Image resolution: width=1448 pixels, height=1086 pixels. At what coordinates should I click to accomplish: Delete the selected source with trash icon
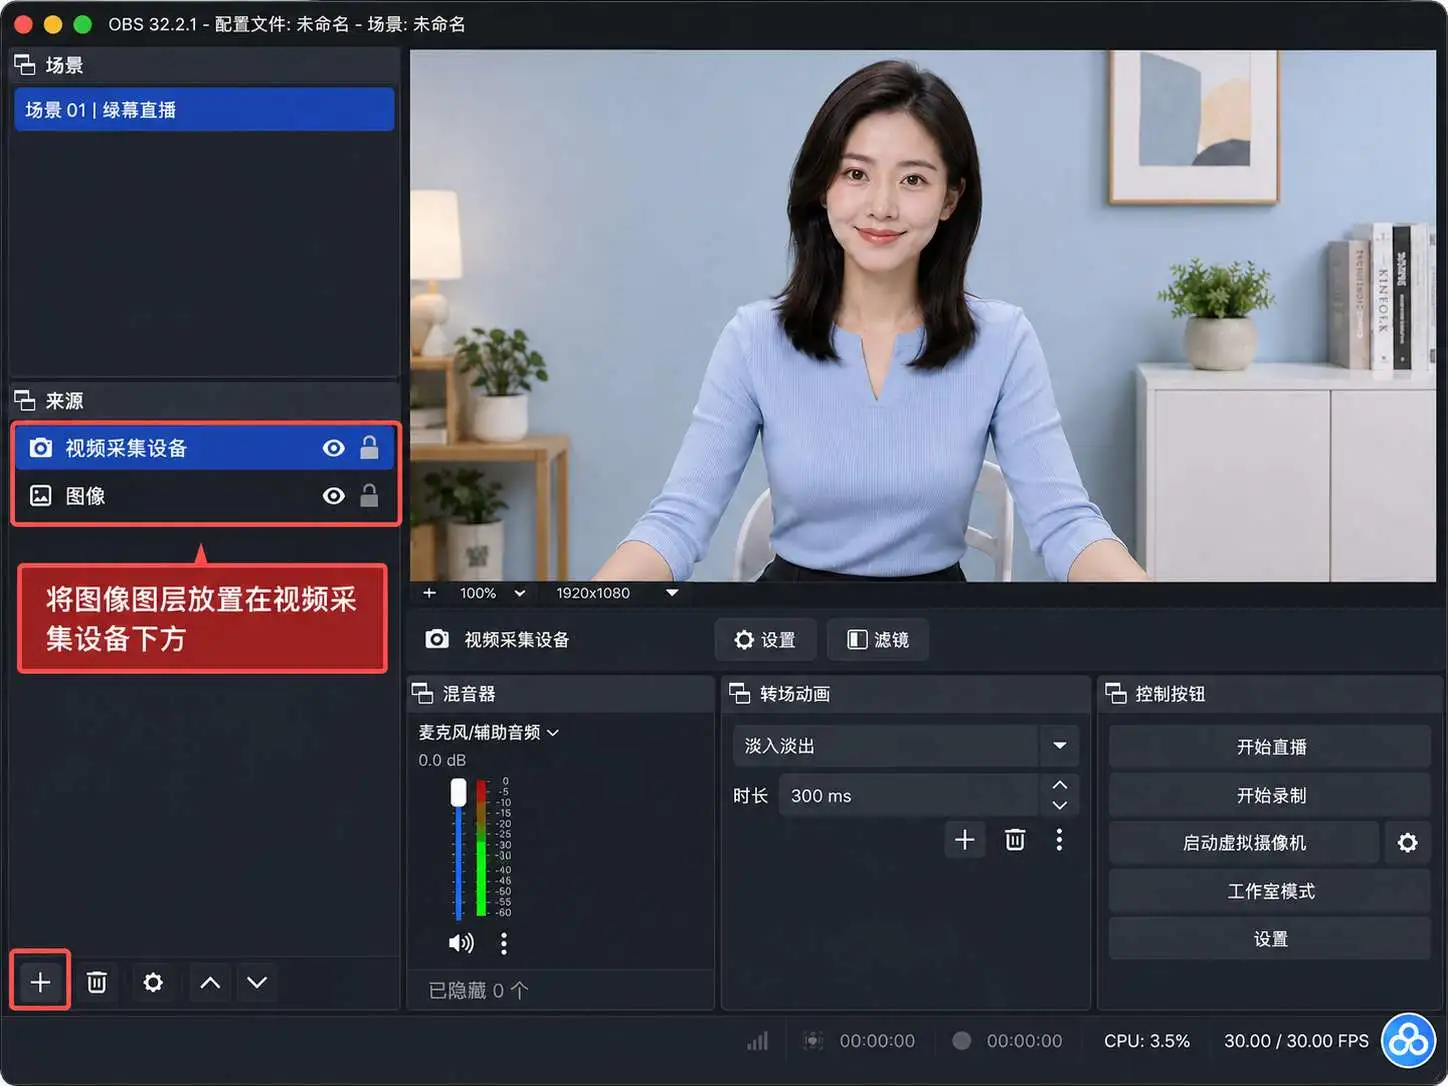click(x=96, y=982)
